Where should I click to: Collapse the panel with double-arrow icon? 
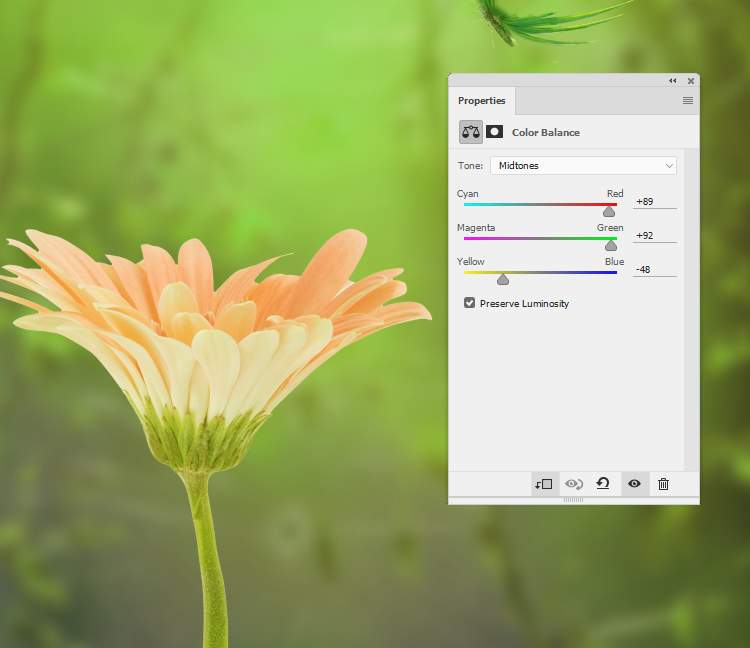(x=673, y=81)
